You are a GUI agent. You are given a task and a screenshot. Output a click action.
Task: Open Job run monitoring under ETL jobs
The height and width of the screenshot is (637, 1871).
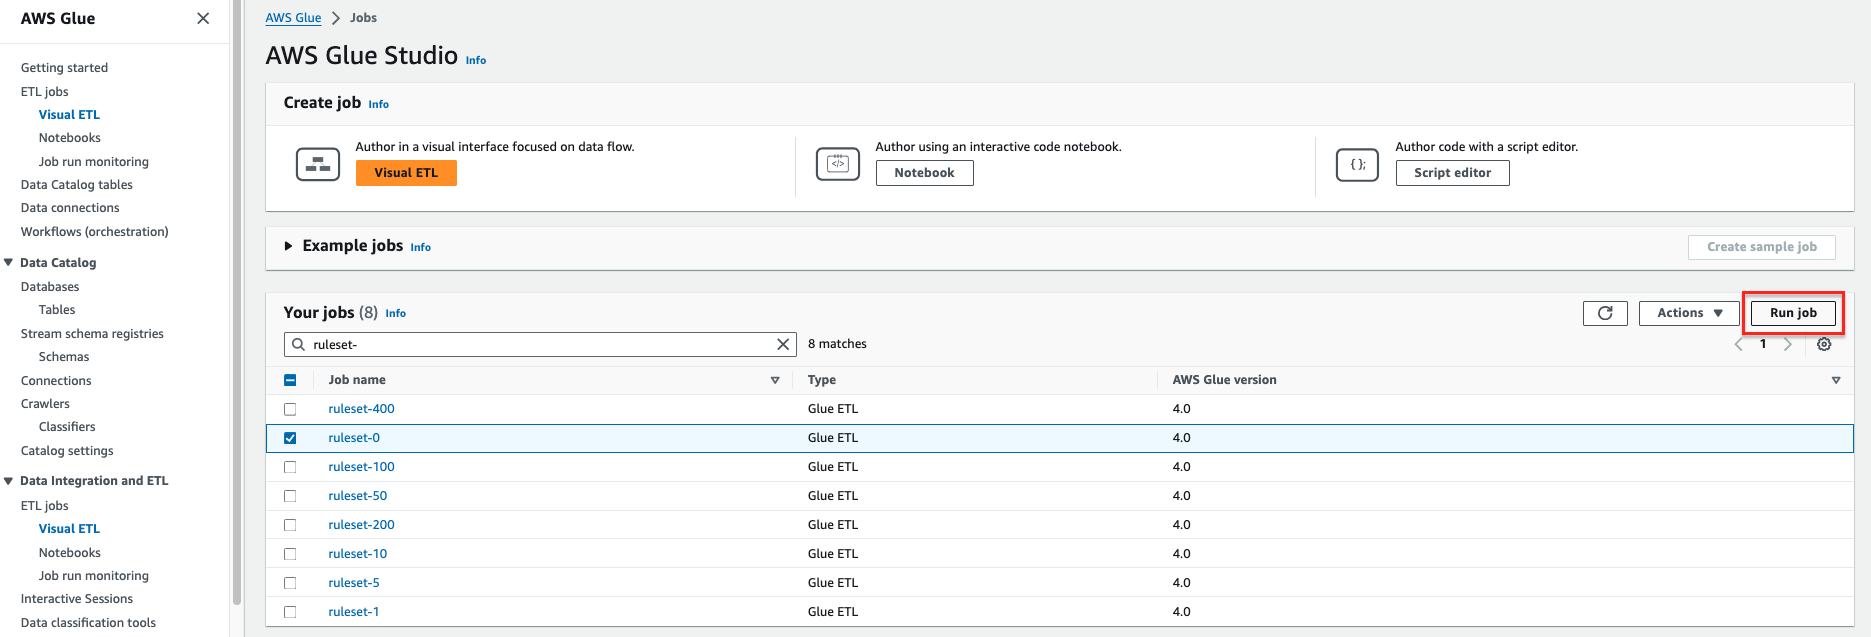[x=93, y=161]
